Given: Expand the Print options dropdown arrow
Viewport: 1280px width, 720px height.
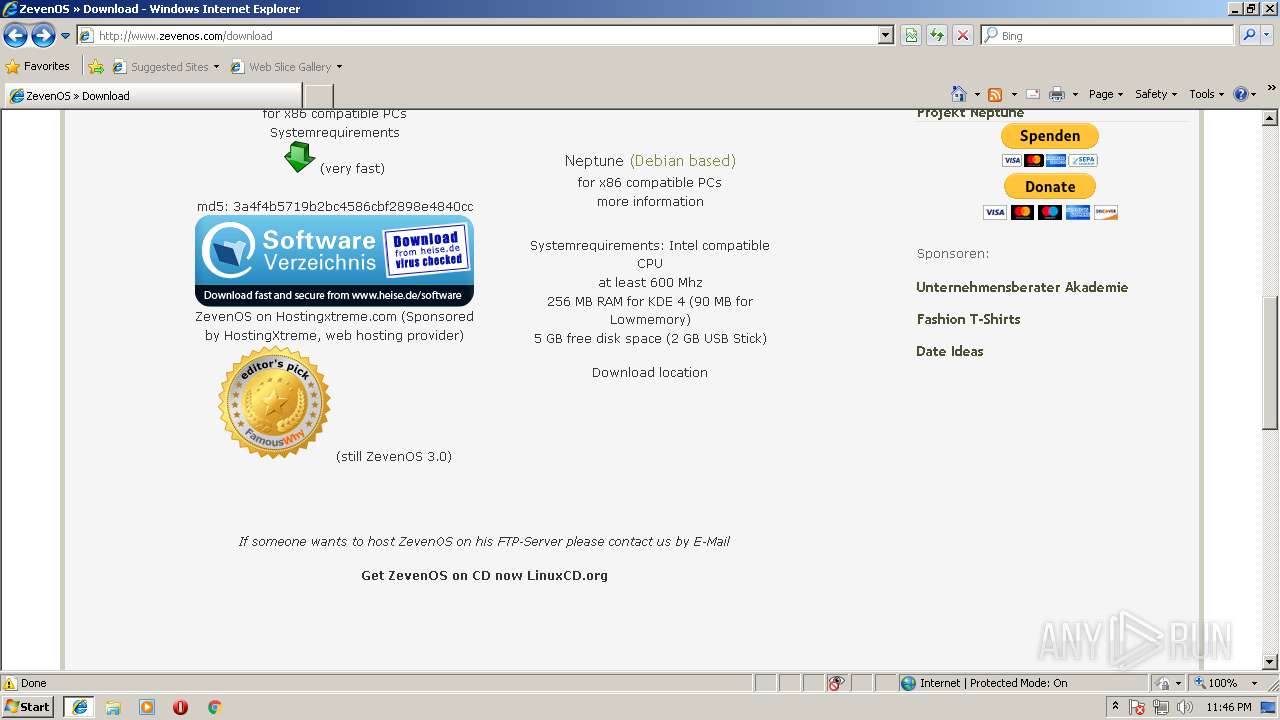Looking at the screenshot, I should pyautogui.click(x=1075, y=94).
